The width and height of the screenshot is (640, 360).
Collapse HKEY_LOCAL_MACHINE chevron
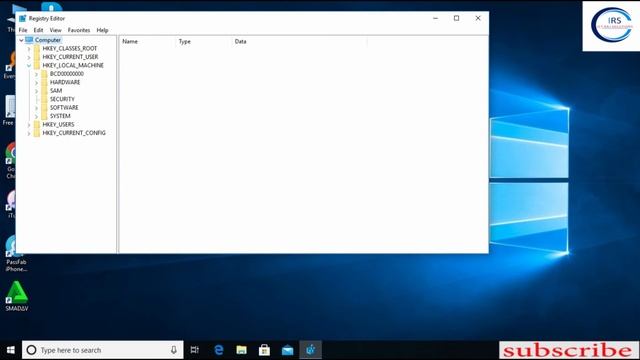pos(29,65)
